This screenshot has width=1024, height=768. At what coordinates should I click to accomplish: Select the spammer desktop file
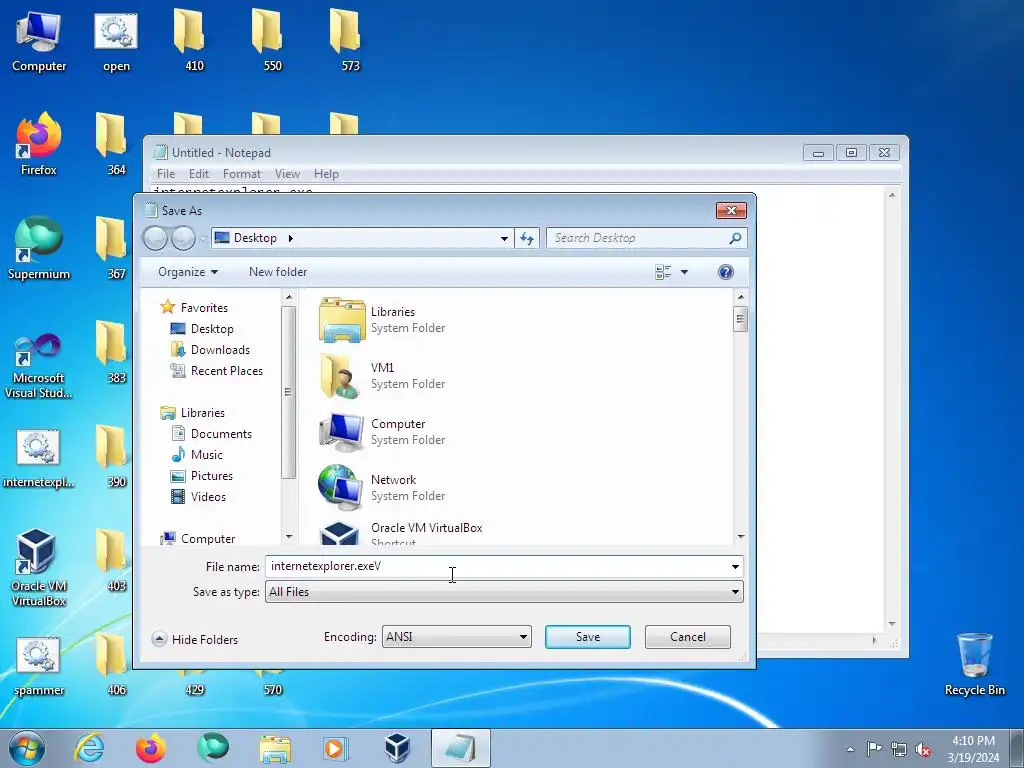[x=39, y=666]
